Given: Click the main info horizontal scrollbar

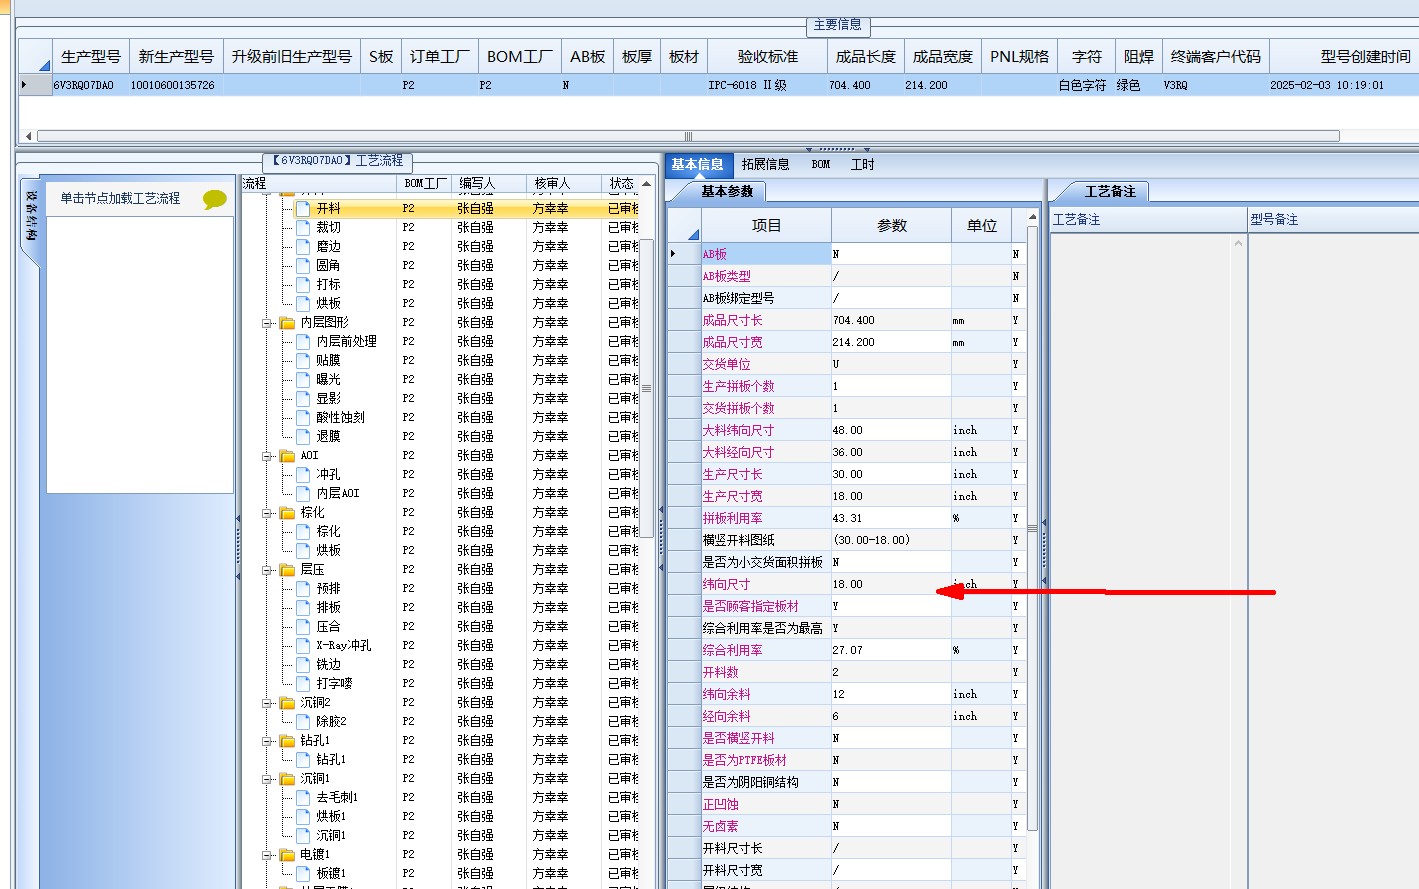Looking at the screenshot, I should [x=688, y=136].
